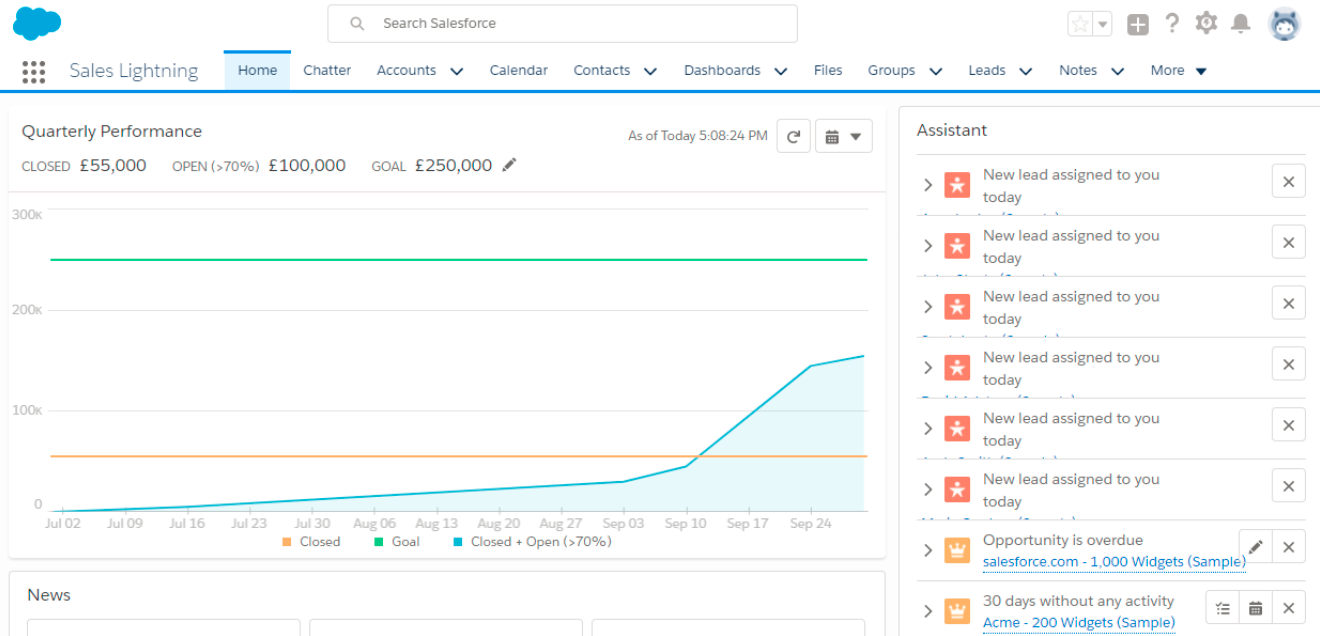This screenshot has width=1320, height=636.
Task: Switch to the Files tab
Action: point(828,71)
